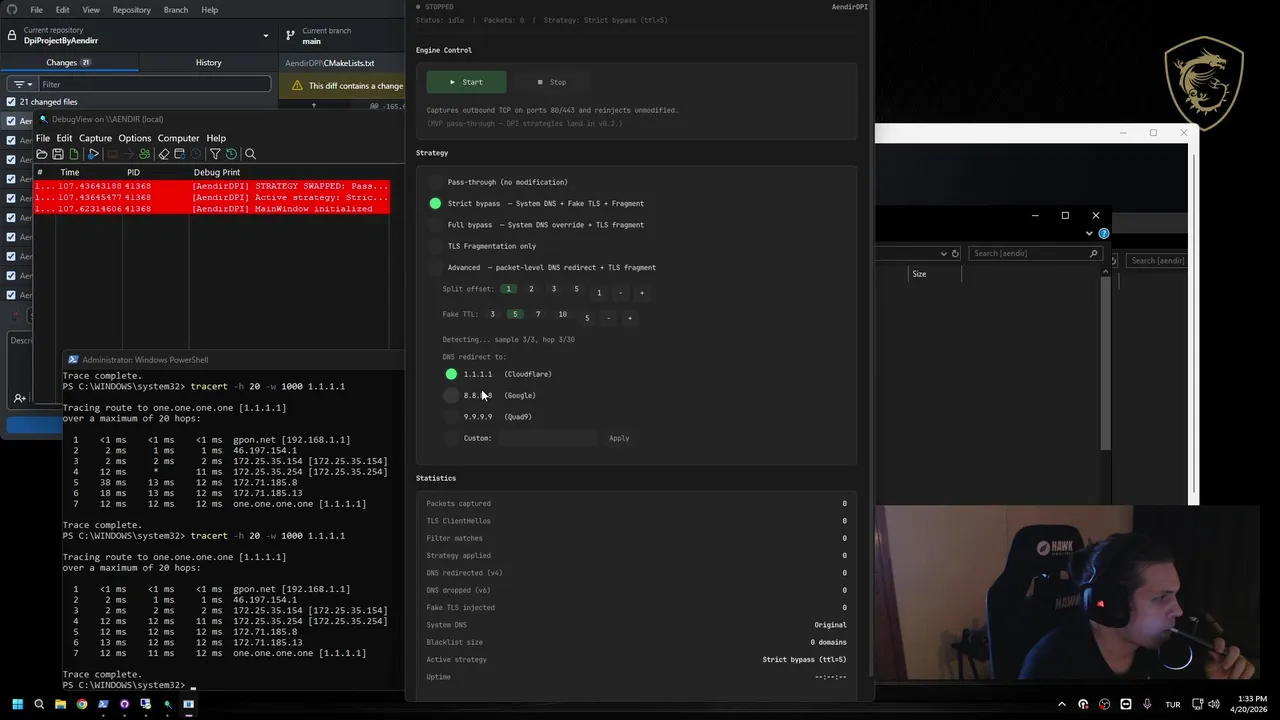1280x720 pixels.
Task: Open Repository menu in GitHub Desktop
Action: pyautogui.click(x=131, y=9)
